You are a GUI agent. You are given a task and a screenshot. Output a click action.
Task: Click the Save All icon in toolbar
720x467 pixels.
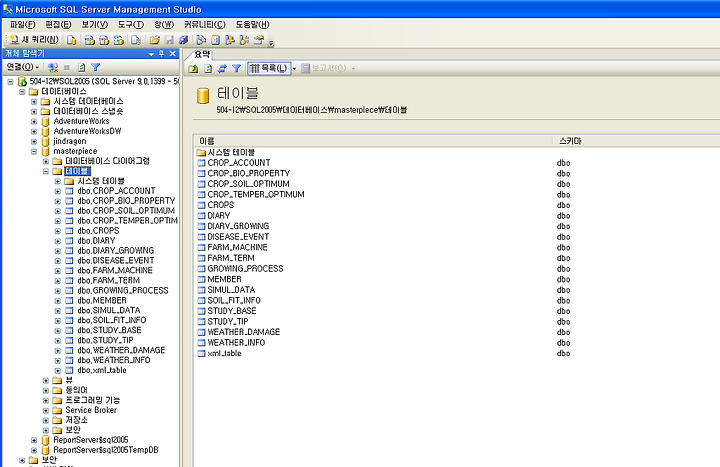[184, 40]
